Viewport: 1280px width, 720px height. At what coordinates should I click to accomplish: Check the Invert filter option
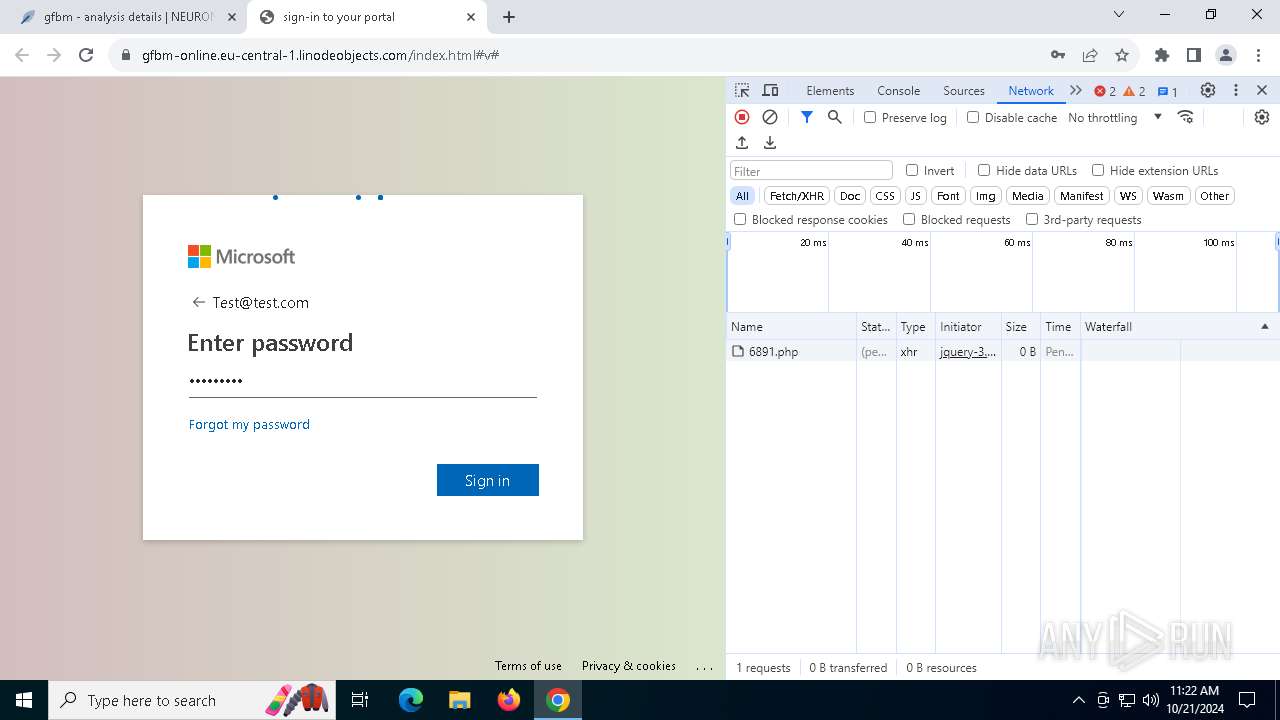pos(912,170)
